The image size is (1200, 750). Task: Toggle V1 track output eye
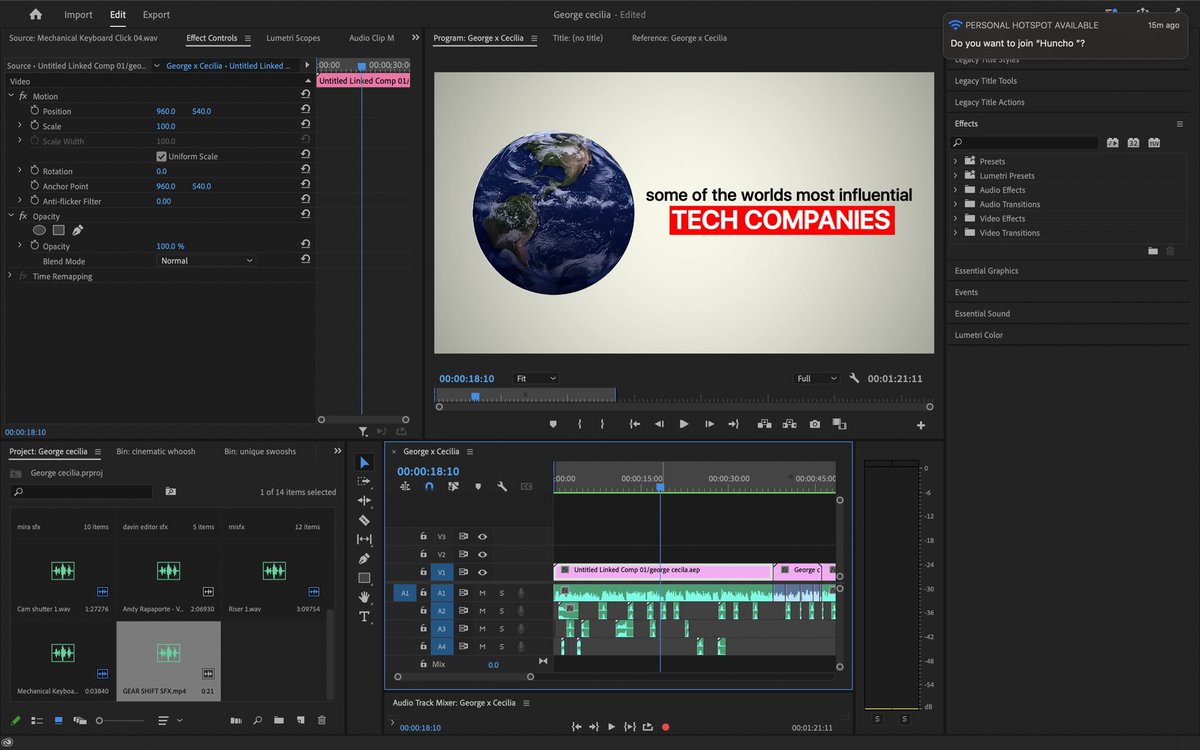pos(482,572)
